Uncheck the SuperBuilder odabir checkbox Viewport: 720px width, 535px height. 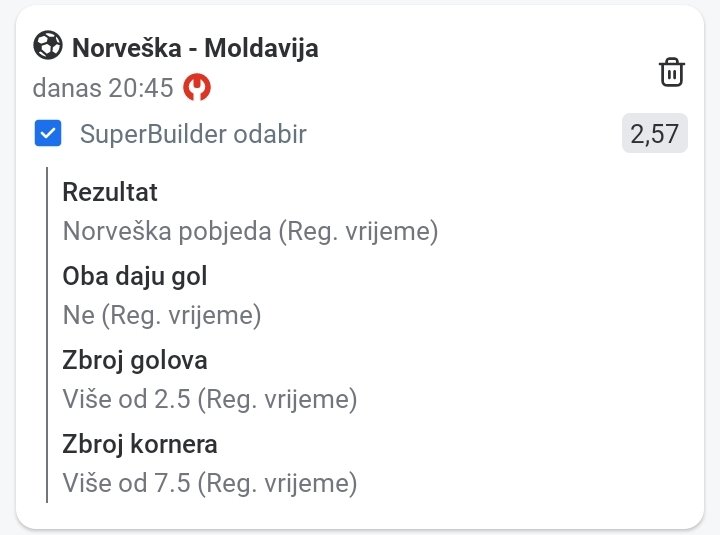[48, 134]
